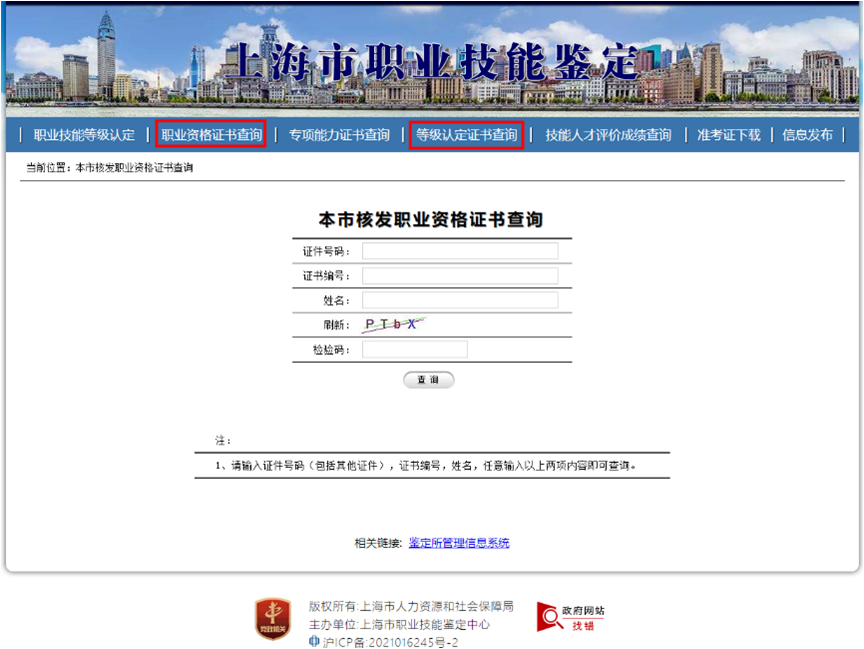Screen dimensions: 864x649
Task: Open 等级认定证书查询
Action: (x=466, y=135)
